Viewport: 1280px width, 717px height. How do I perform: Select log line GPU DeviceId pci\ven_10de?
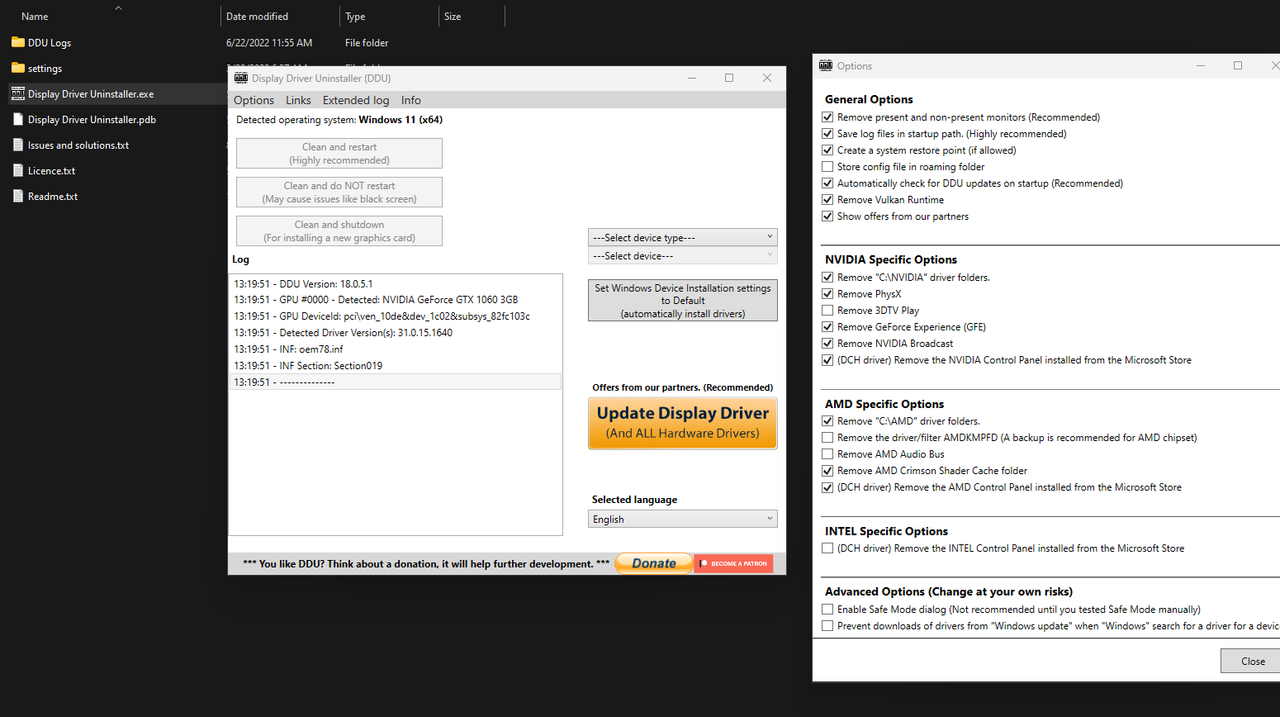coord(395,317)
